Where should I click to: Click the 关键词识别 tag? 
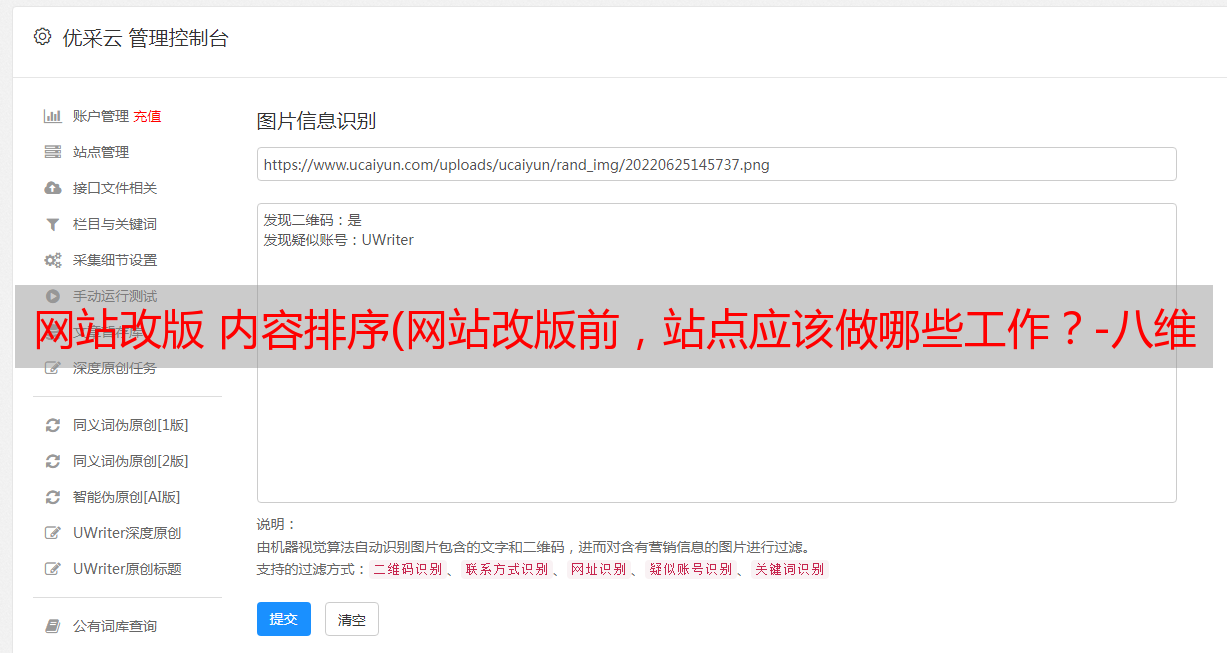coord(789,569)
